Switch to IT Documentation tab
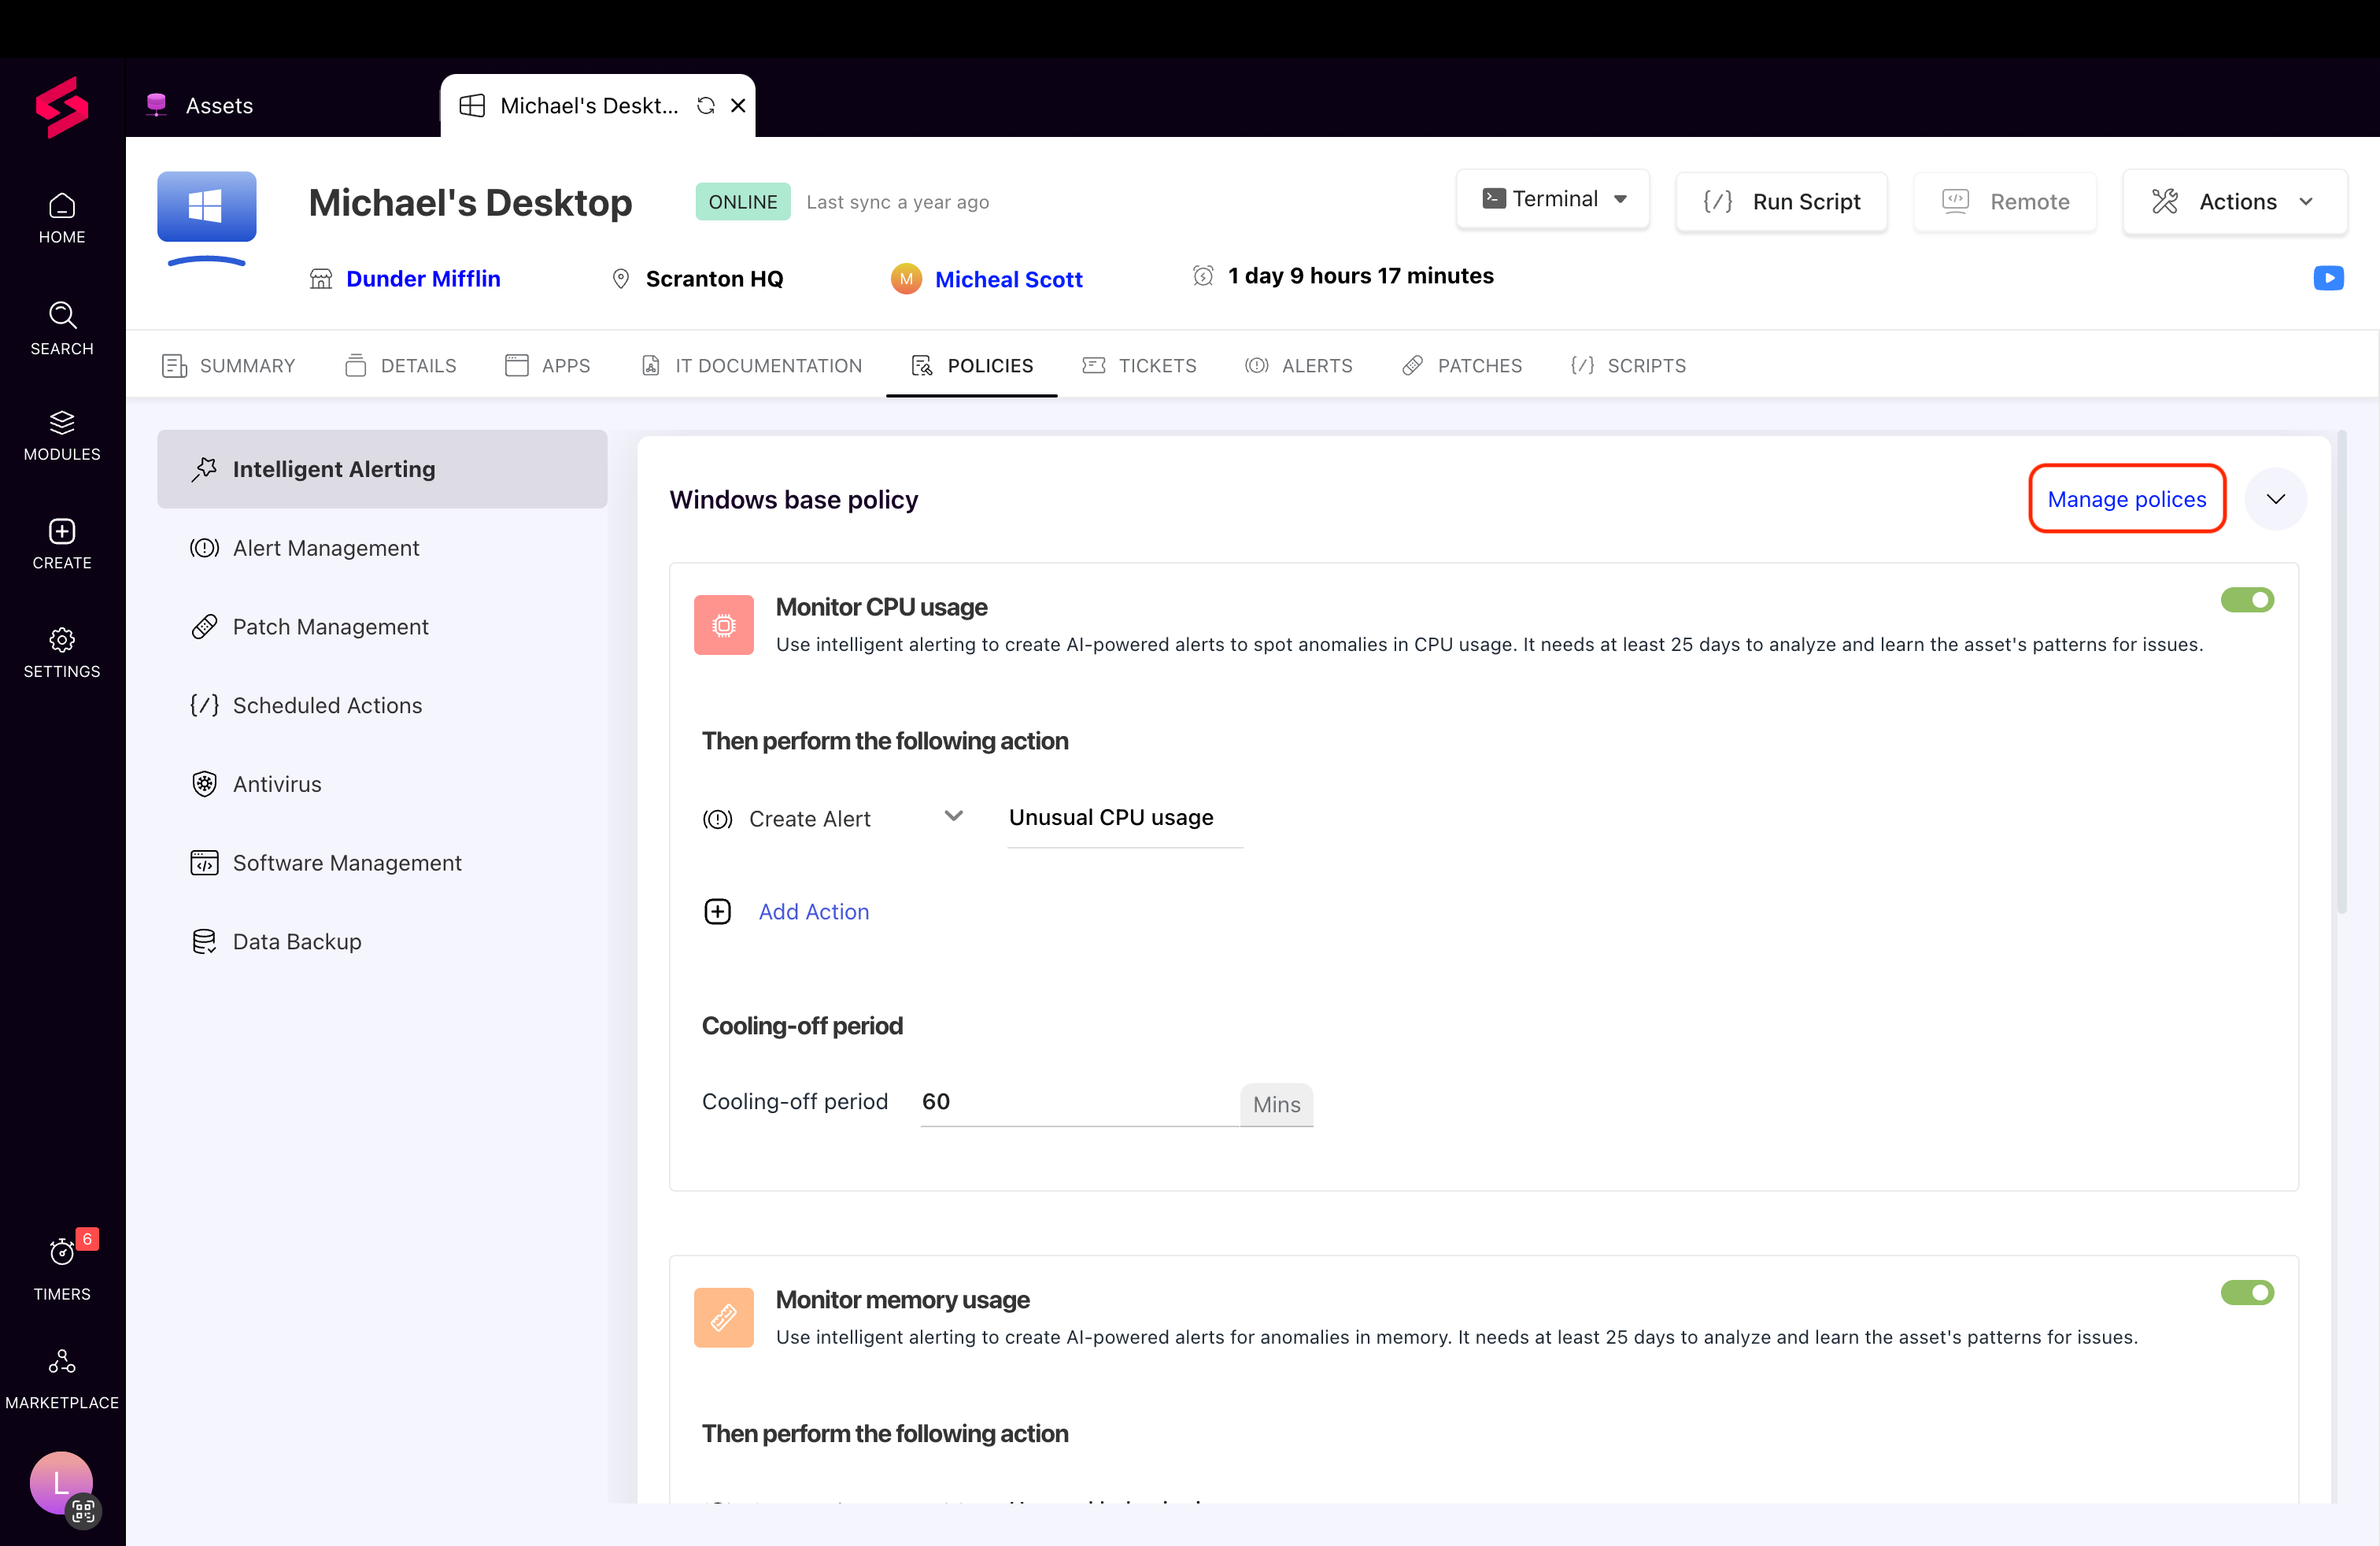 (x=751, y=366)
